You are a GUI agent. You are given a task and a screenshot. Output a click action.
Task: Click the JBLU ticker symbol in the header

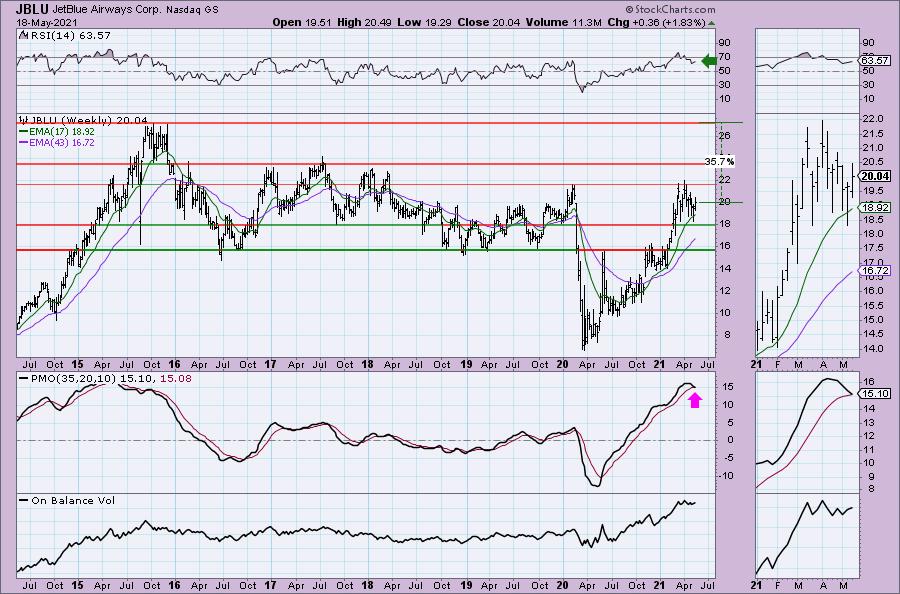tap(32, 9)
